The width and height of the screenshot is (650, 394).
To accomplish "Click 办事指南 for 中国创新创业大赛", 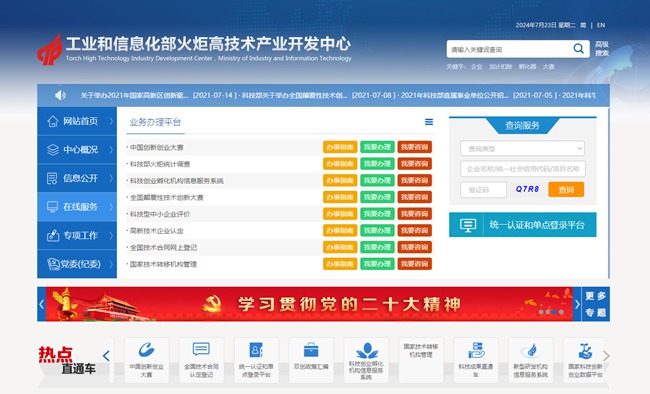I will 340,147.
